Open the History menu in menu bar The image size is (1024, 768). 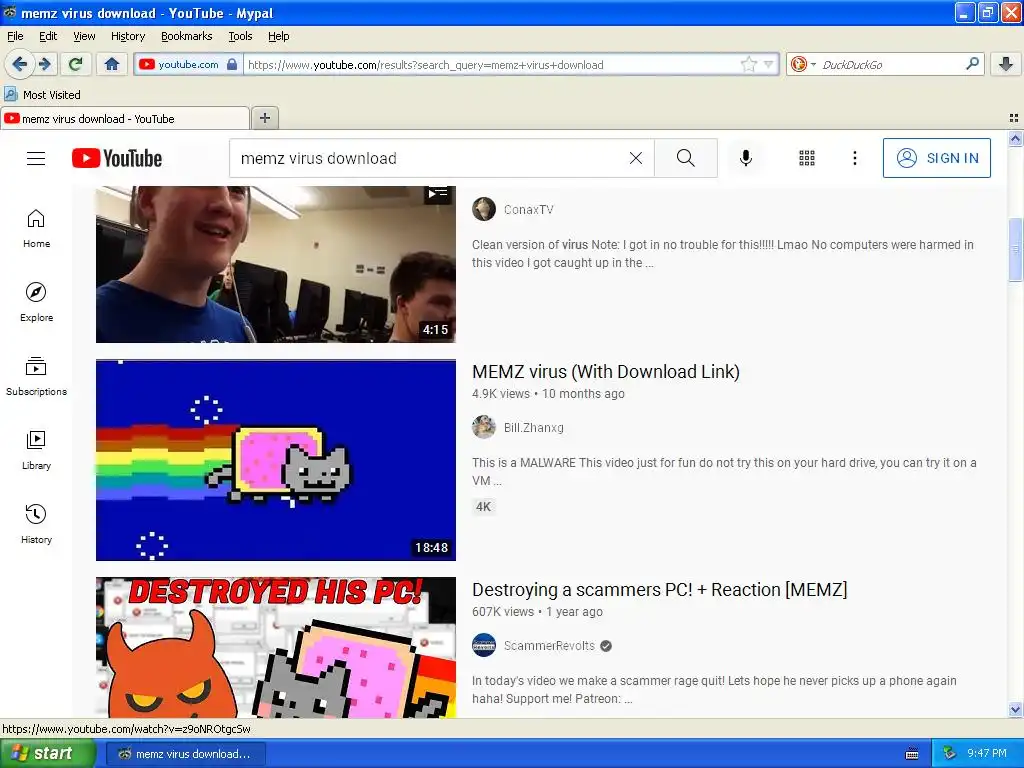[127, 36]
